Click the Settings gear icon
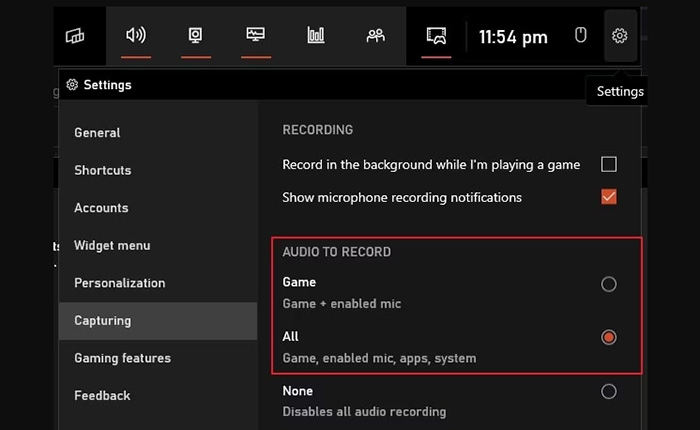 coord(620,36)
